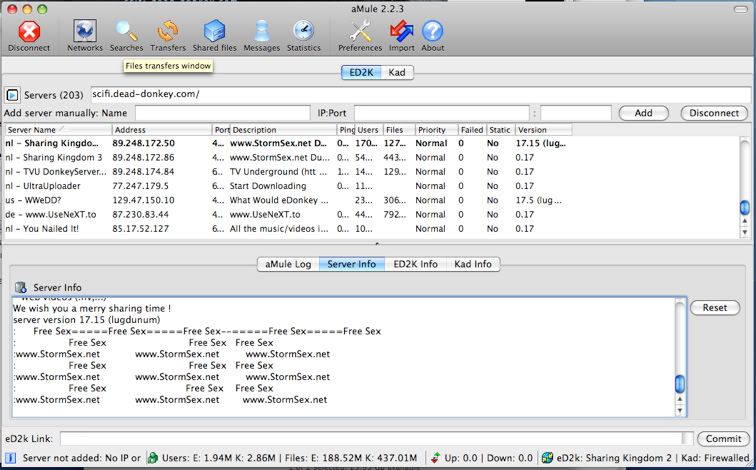Click the up/down speed arrows icon
The height and width of the screenshot is (470, 756).
pyautogui.click(x=435, y=458)
